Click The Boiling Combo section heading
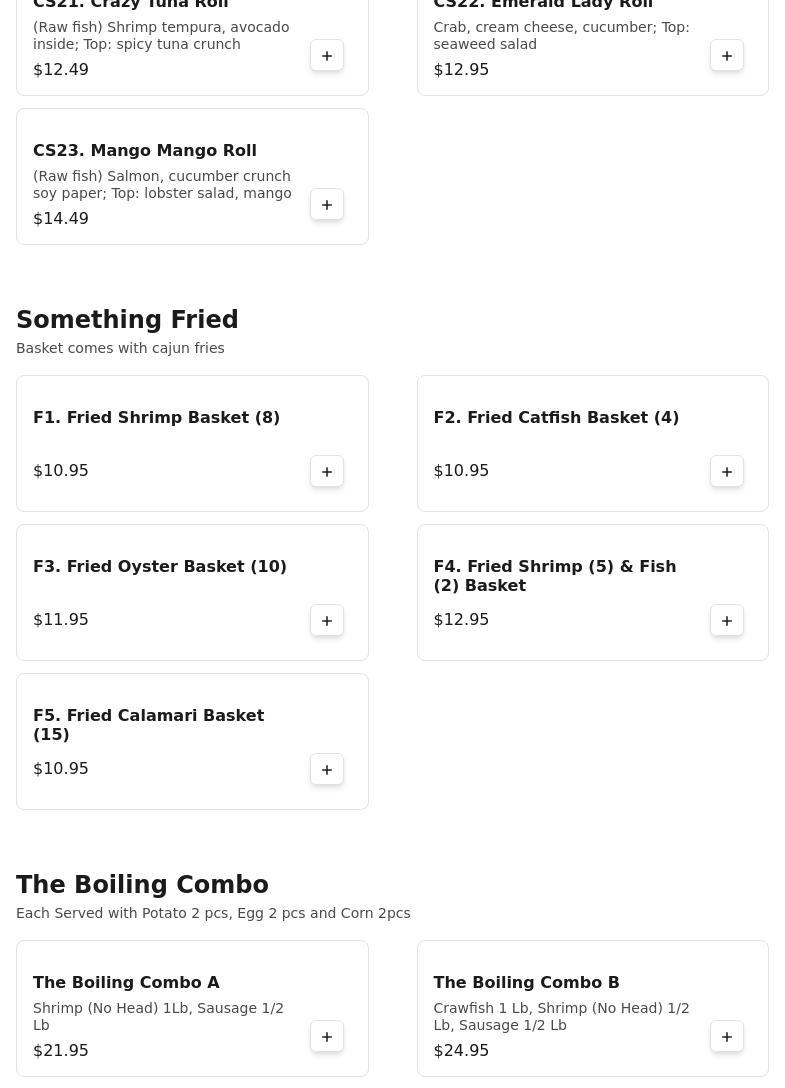 [x=142, y=885]
